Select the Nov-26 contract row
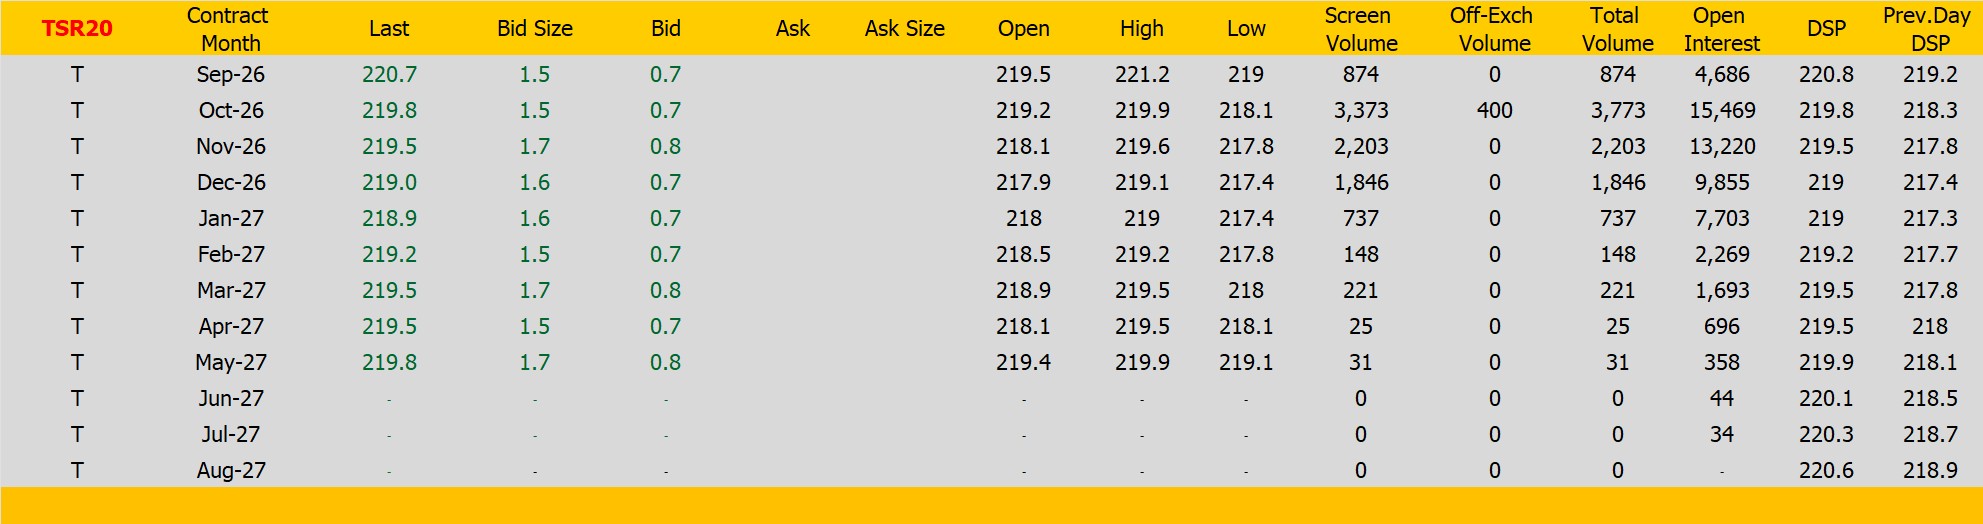The width and height of the screenshot is (1983, 524). 991,147
